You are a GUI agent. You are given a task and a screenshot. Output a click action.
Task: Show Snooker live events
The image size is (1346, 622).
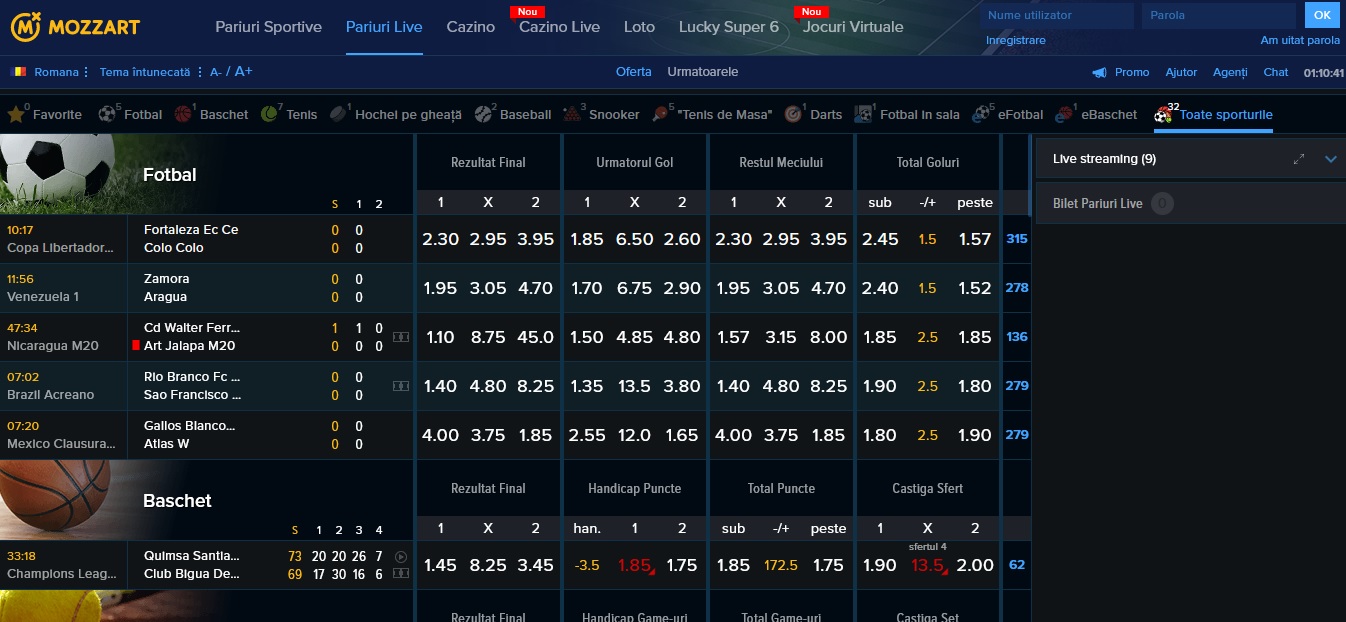coord(601,114)
